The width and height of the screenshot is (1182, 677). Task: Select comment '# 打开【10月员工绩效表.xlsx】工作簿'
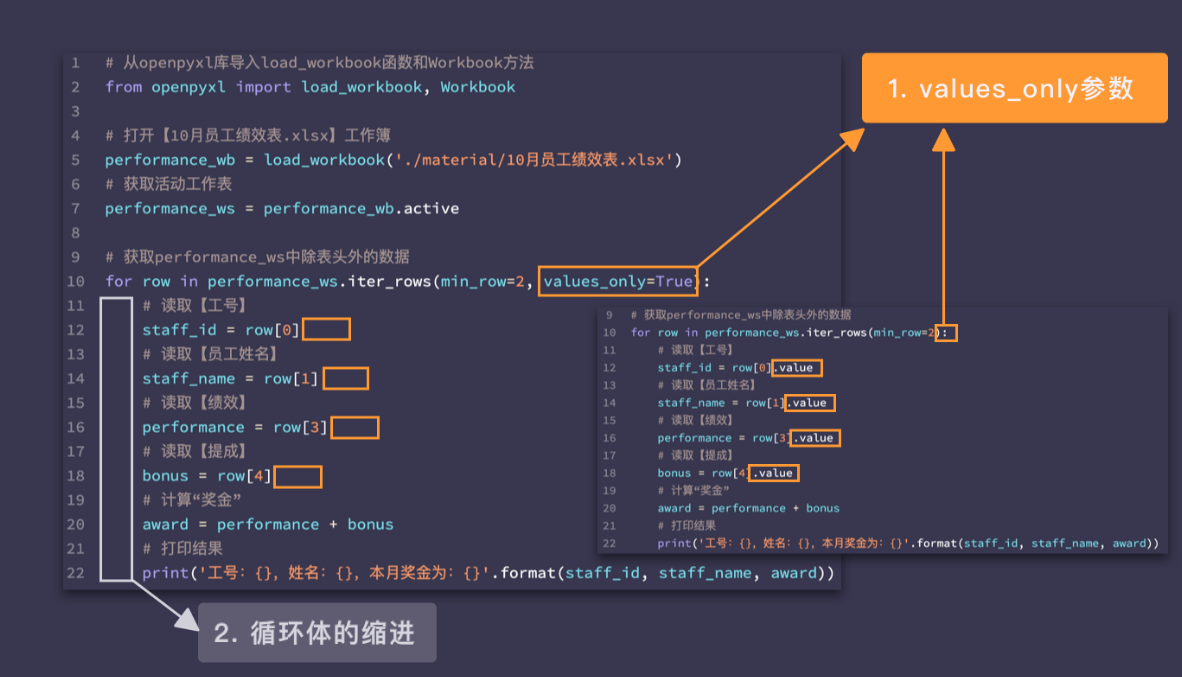point(247,136)
